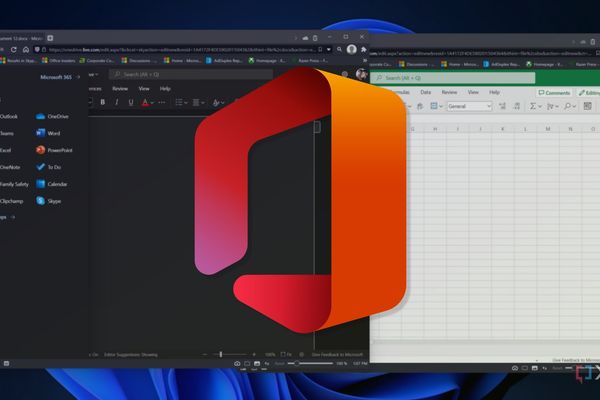Open To Do from the app launcher
This screenshot has height=400, width=600.
pyautogui.click(x=49, y=167)
